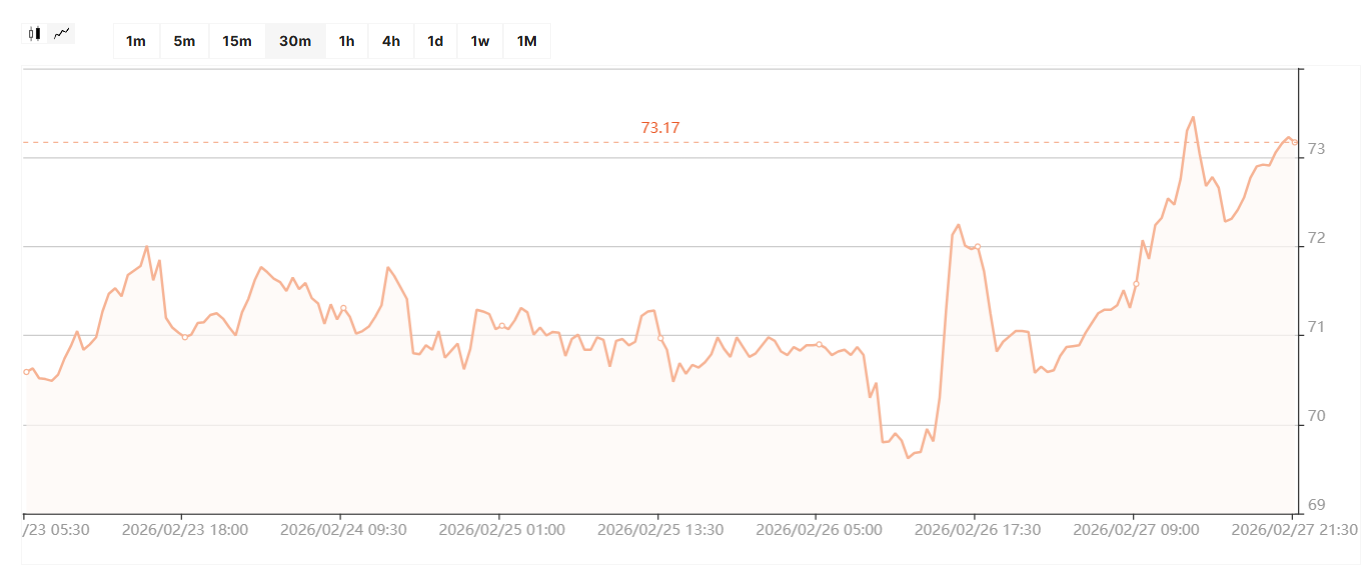Image resolution: width=1367 pixels, height=578 pixels.
Task: Select the 1d timeframe
Action: pyautogui.click(x=435, y=41)
